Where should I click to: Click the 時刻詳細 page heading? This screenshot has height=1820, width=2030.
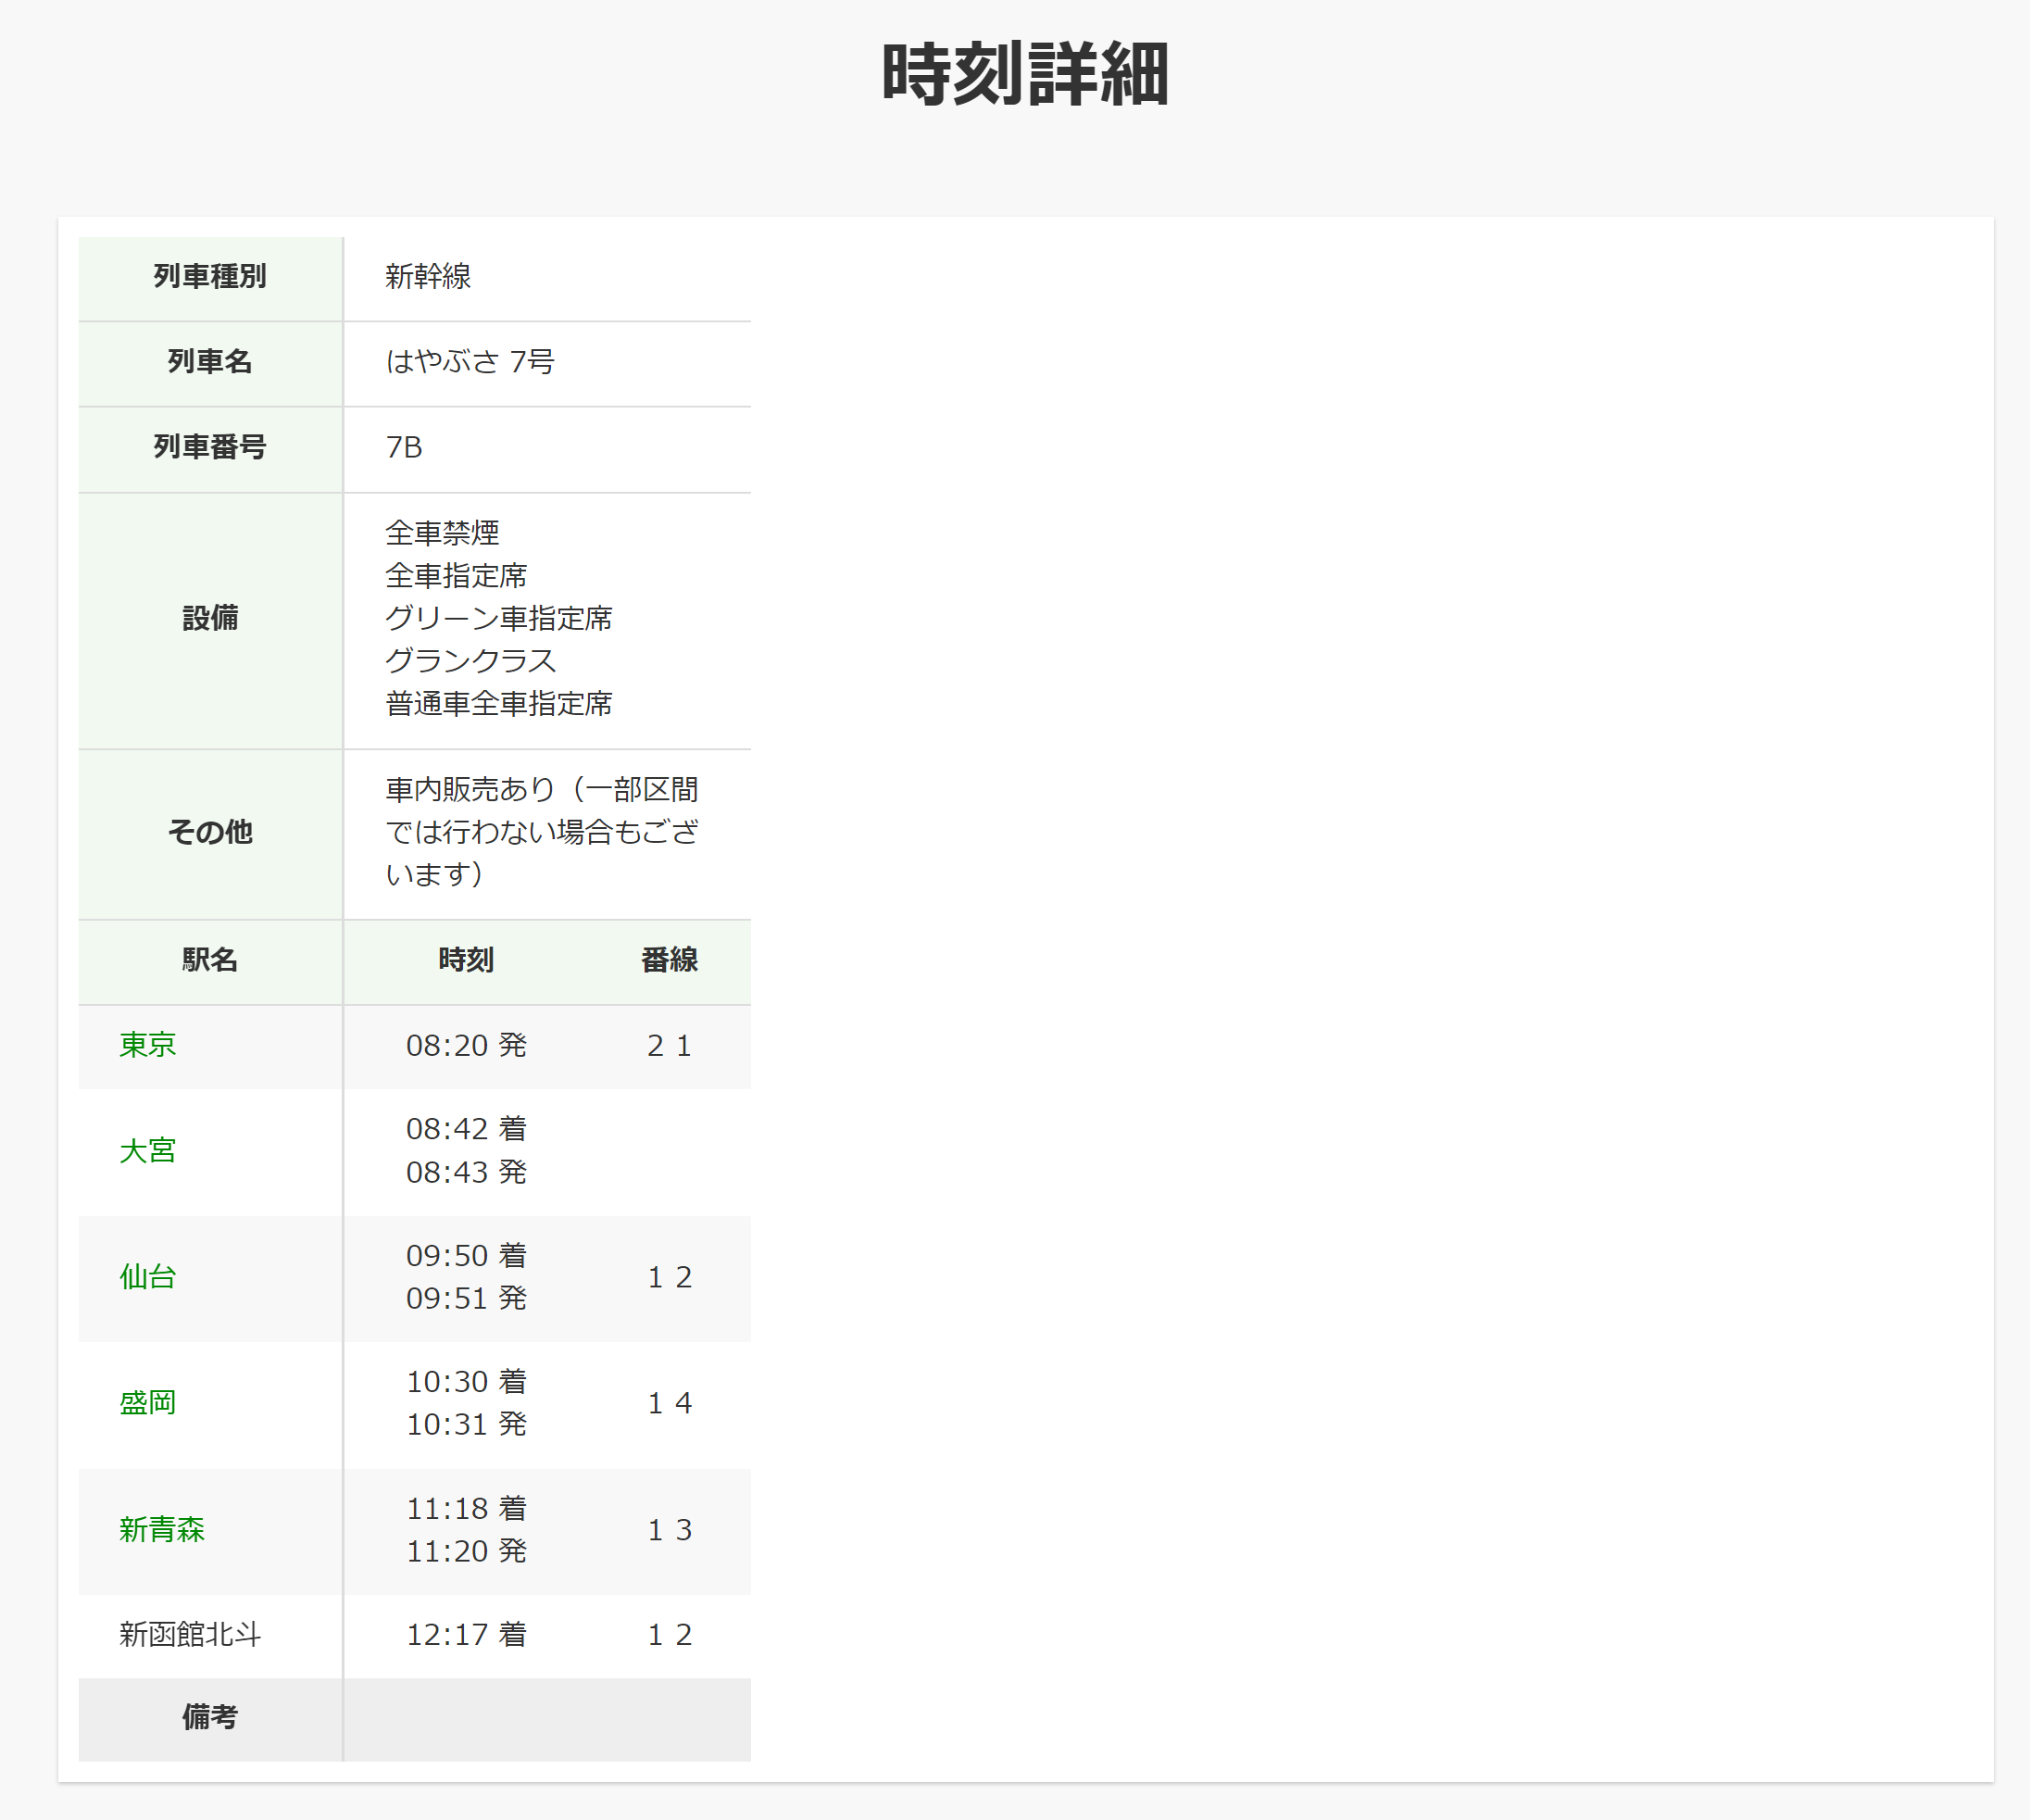(x=1025, y=75)
